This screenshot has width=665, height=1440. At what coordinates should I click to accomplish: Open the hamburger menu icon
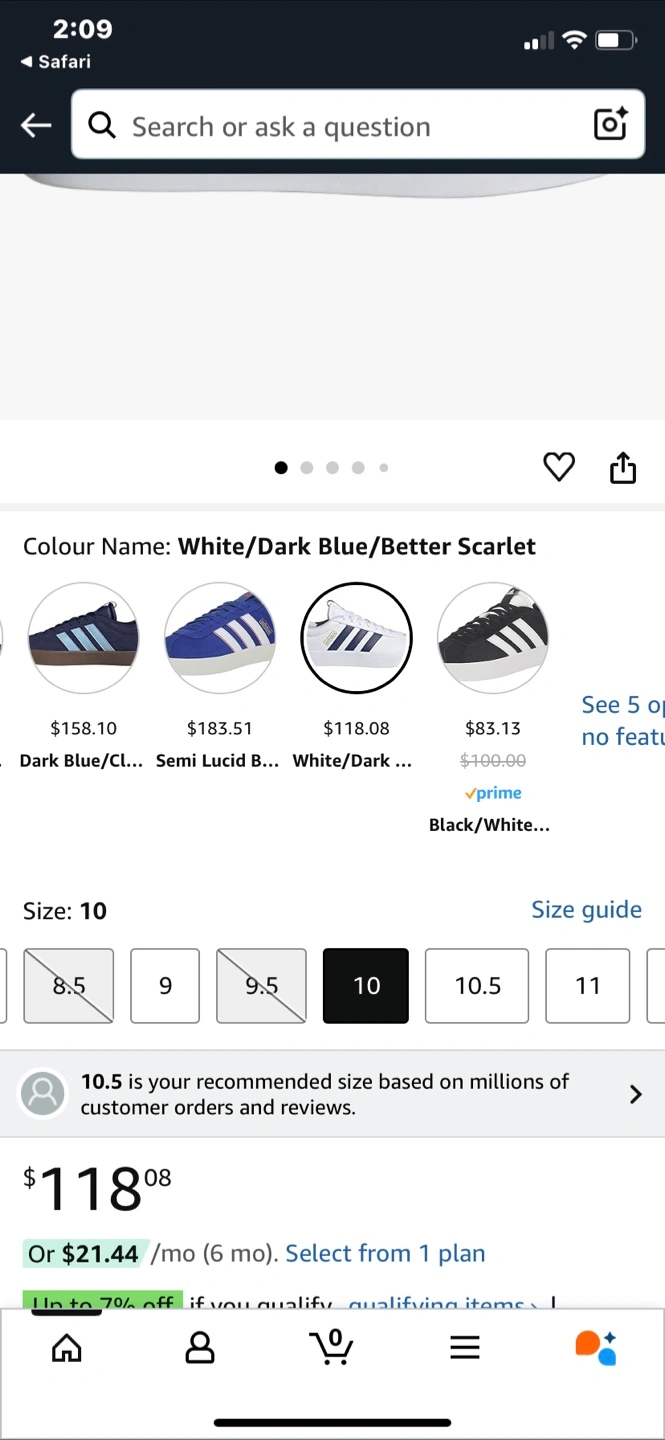pyautogui.click(x=465, y=1348)
